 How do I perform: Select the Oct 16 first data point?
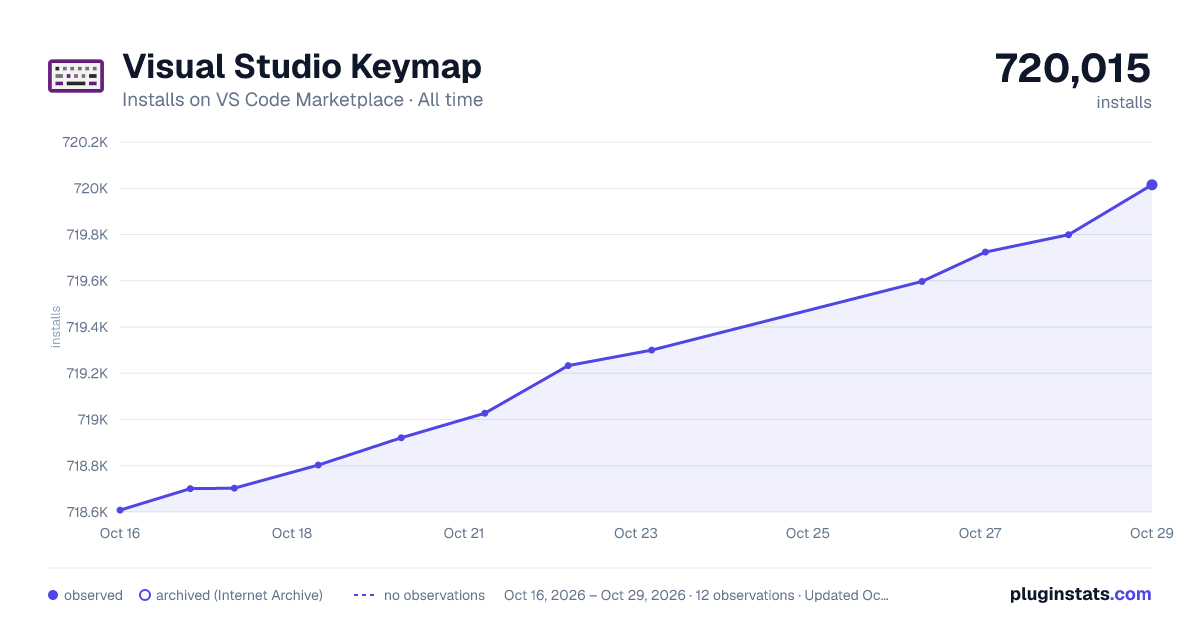[x=120, y=510]
